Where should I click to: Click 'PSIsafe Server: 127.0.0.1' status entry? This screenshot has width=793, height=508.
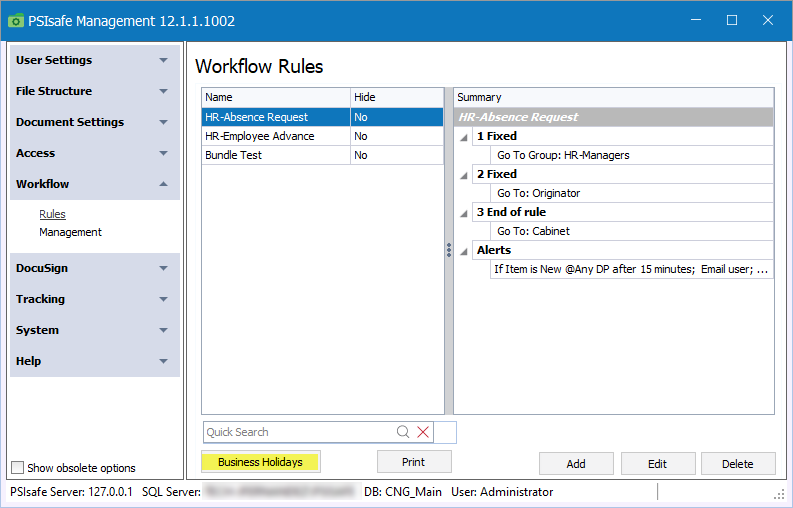coord(71,492)
